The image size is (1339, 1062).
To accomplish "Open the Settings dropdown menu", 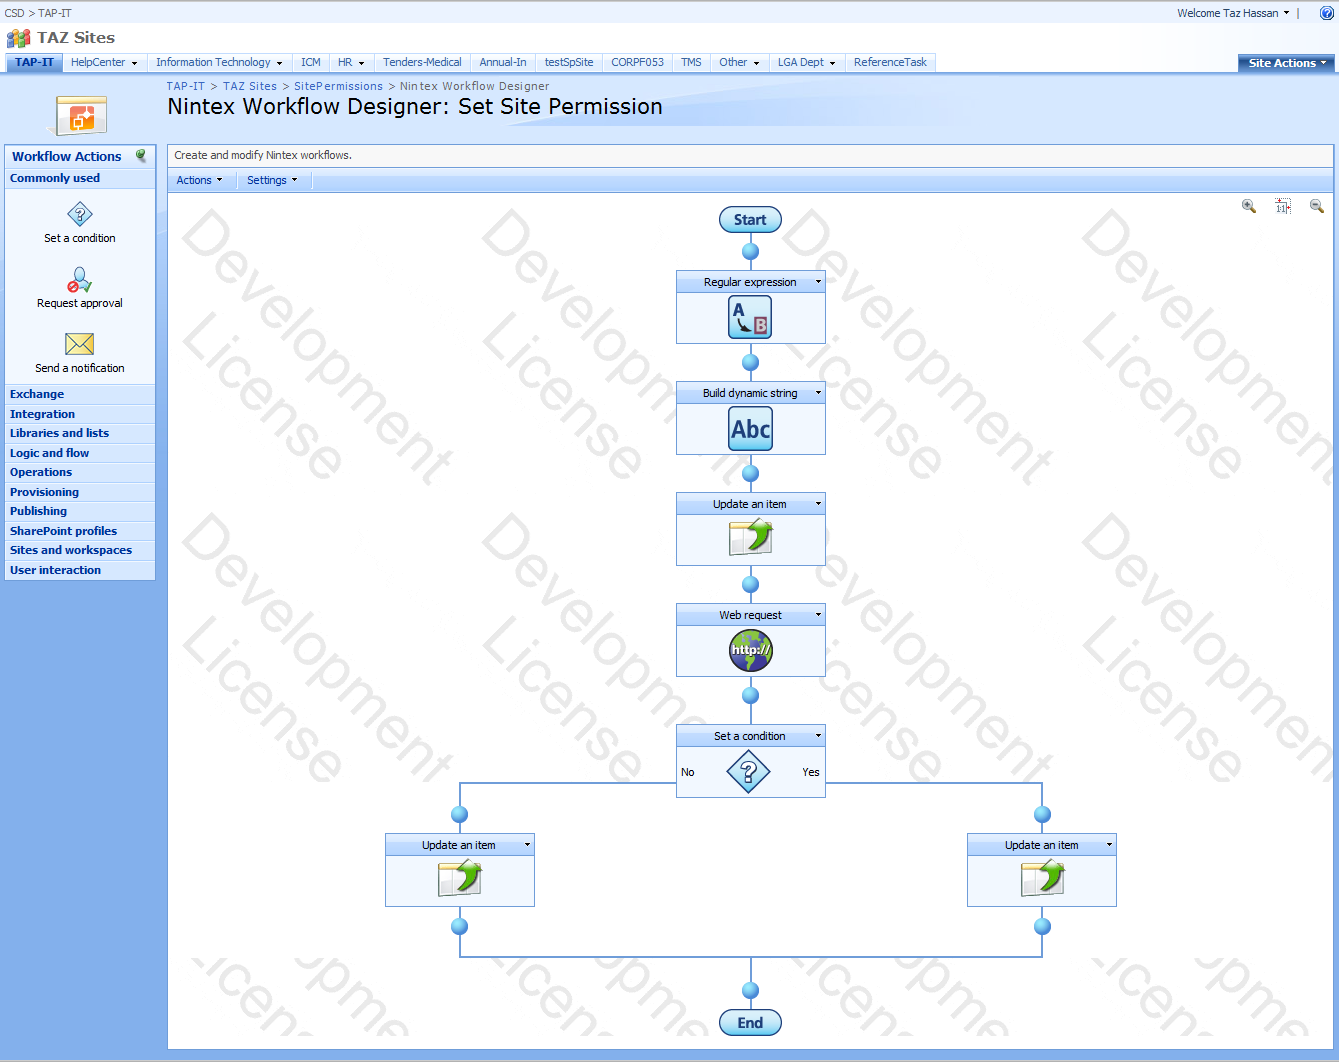I will tap(272, 180).
